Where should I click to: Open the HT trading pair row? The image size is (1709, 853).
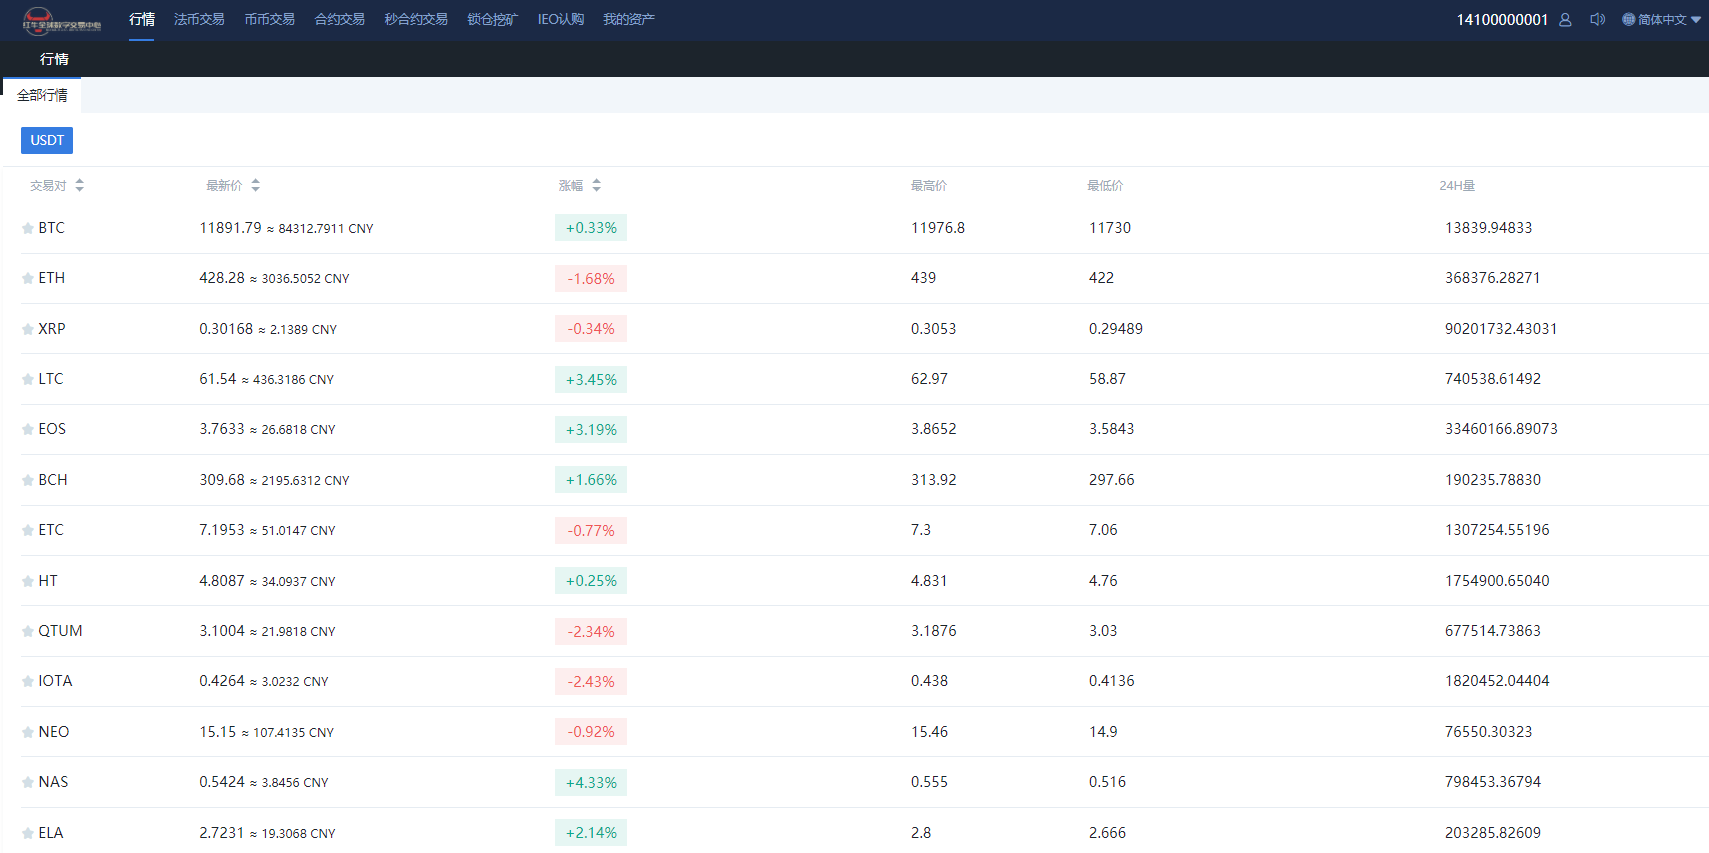click(48, 581)
